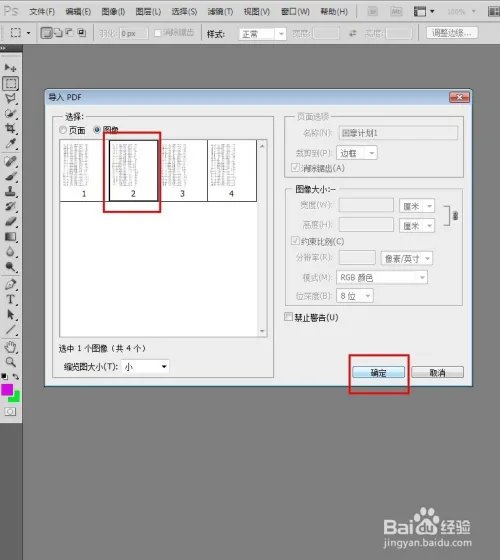Select the History Brush tool
This screenshot has width=500, height=560.
[10, 206]
